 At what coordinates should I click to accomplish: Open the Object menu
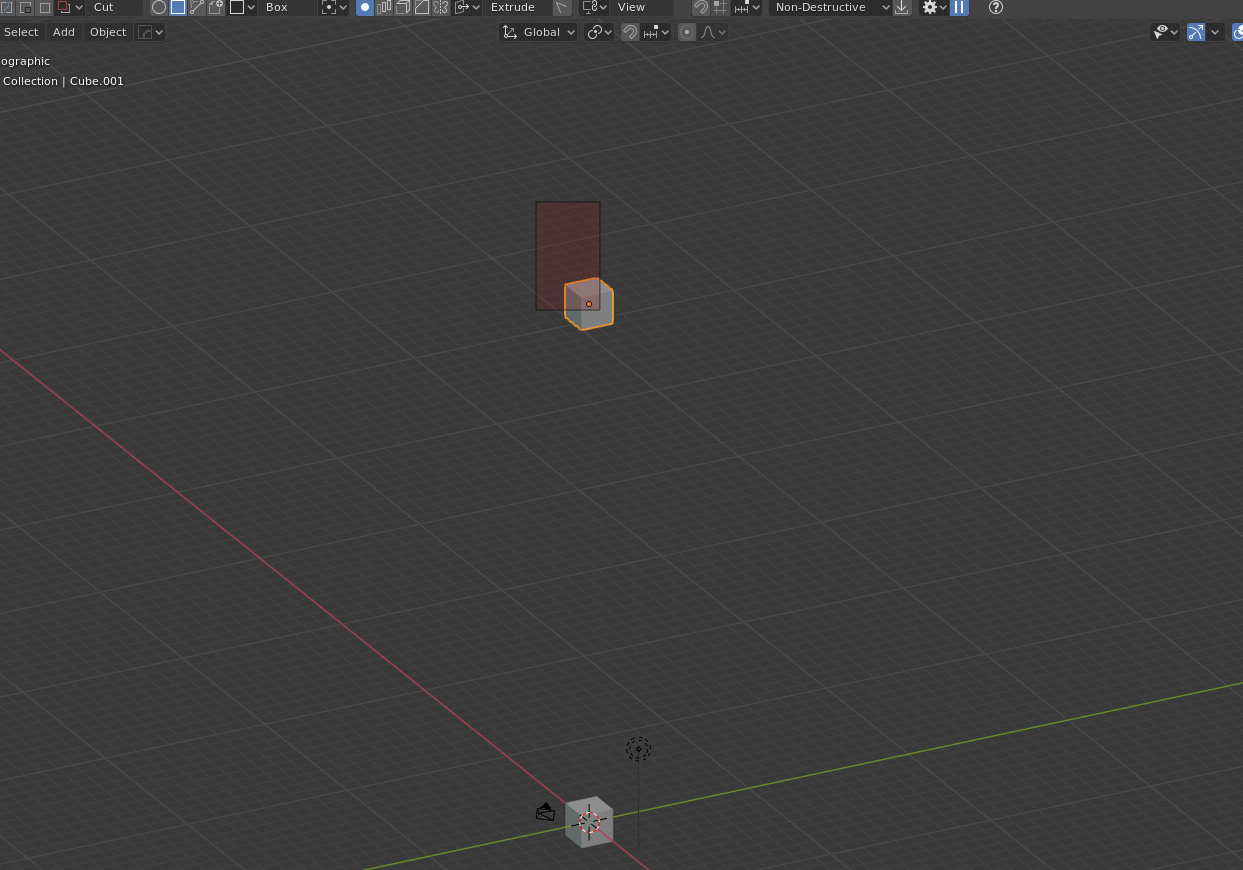pos(108,32)
